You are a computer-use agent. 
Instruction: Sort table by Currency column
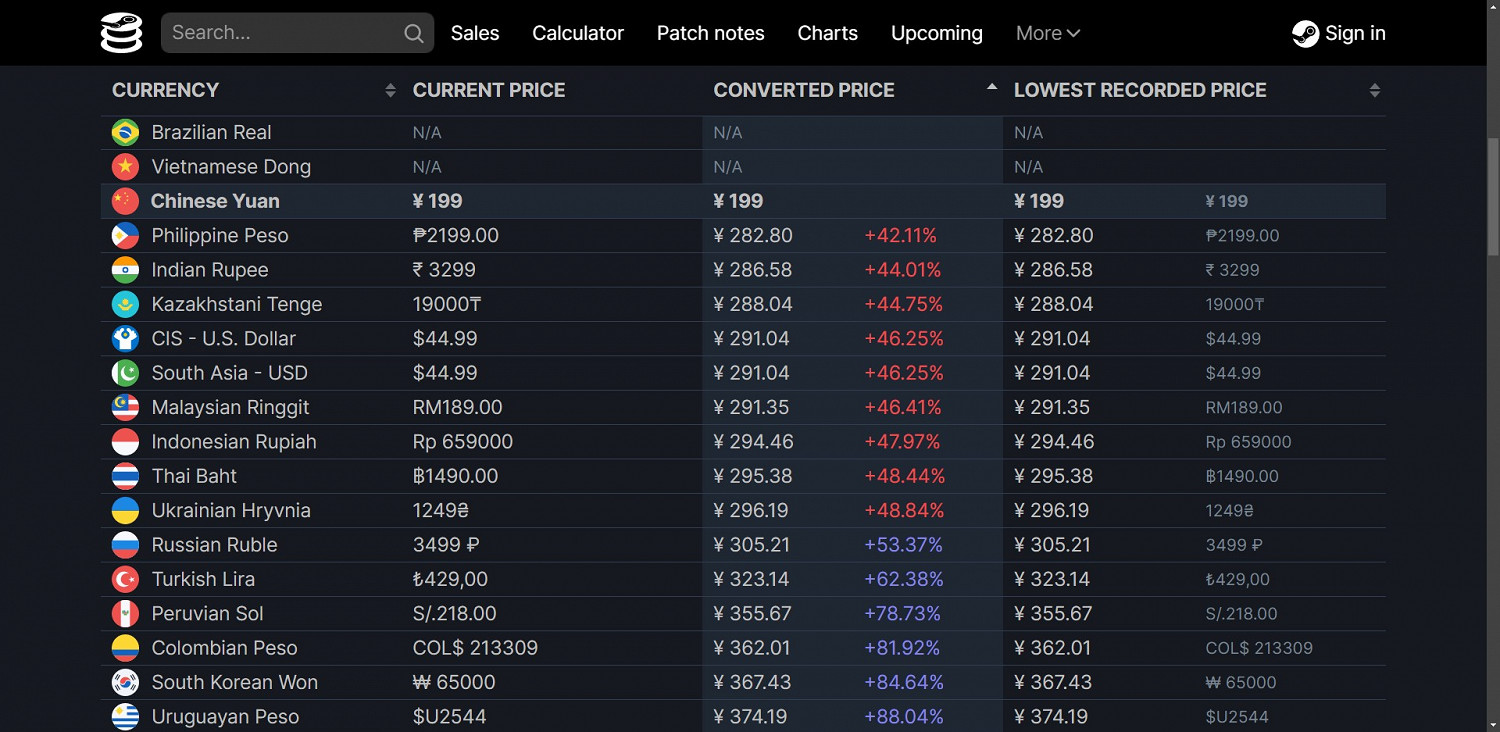390,91
